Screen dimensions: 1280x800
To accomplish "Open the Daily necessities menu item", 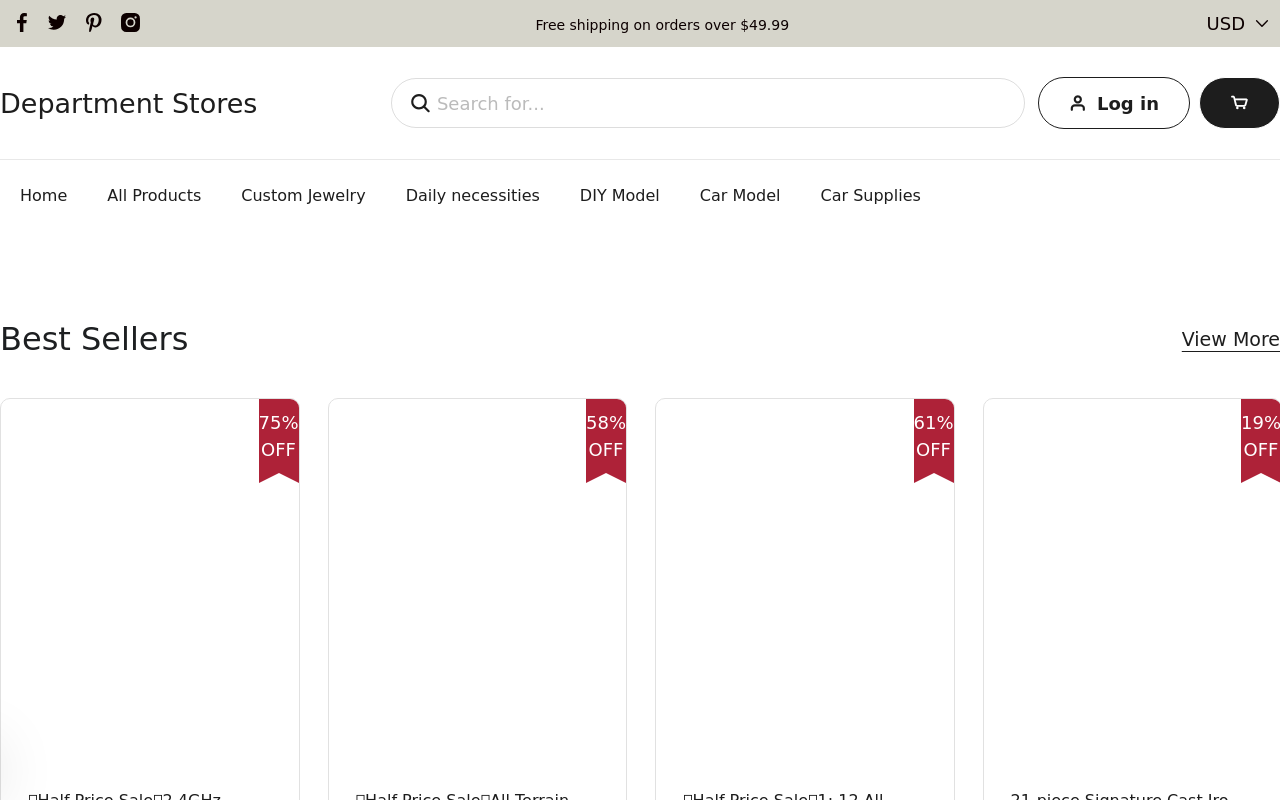I will (473, 196).
